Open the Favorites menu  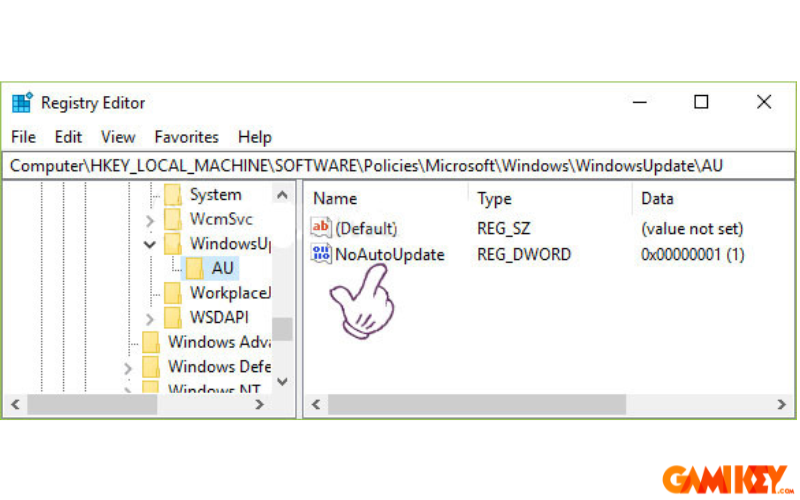click(x=186, y=137)
